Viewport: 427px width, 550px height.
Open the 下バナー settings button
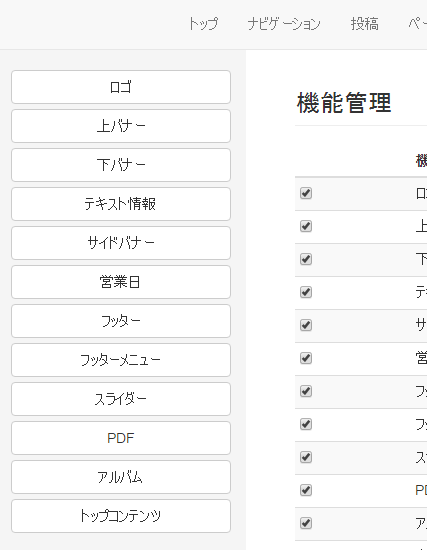click(121, 165)
